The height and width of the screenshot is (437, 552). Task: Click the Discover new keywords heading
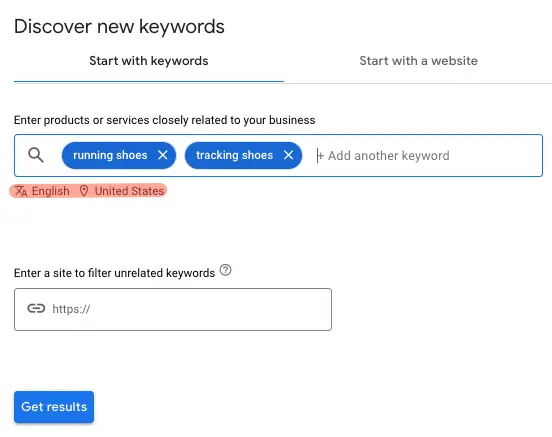119,27
